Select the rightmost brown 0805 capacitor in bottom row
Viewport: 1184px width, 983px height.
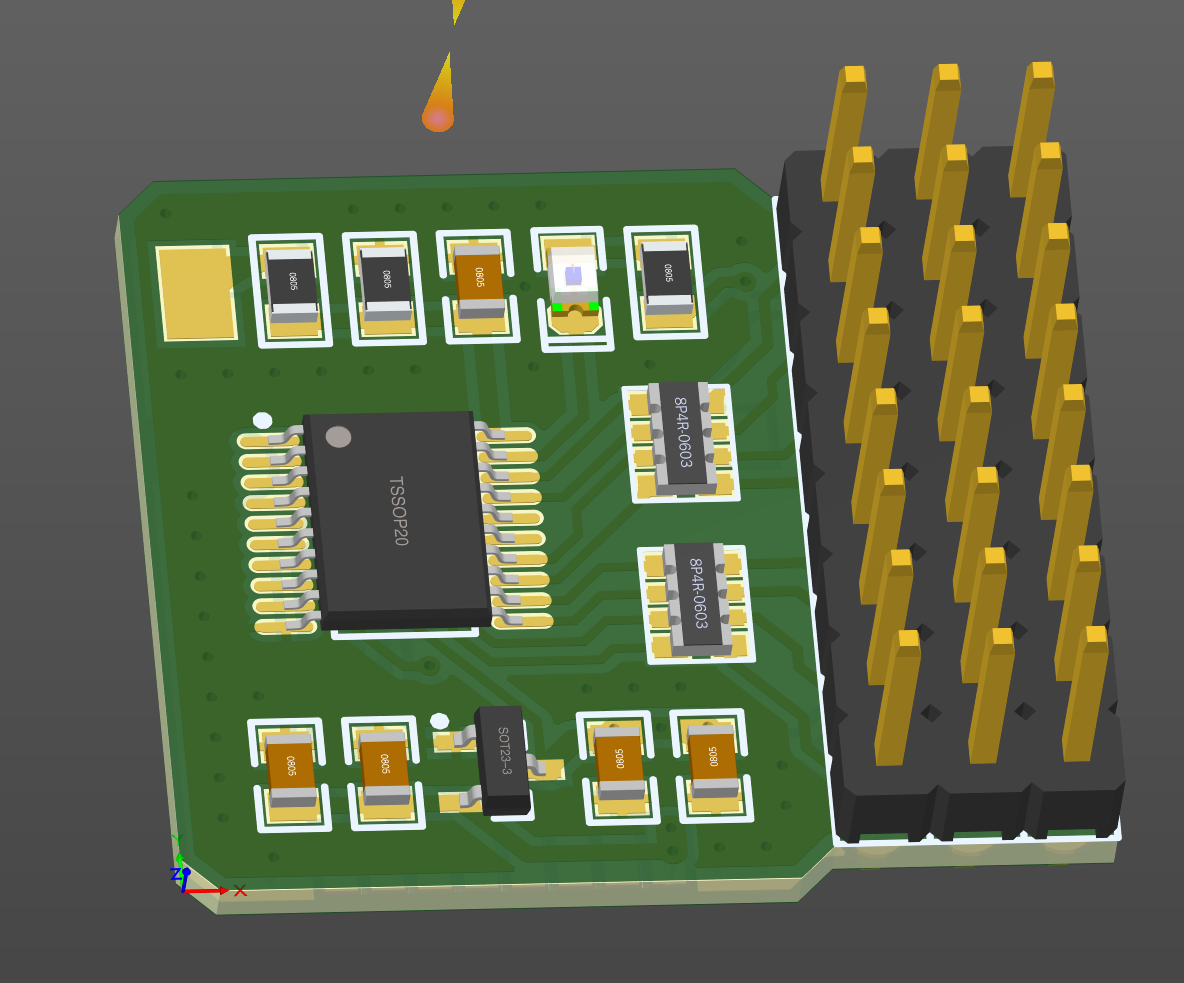point(713,759)
